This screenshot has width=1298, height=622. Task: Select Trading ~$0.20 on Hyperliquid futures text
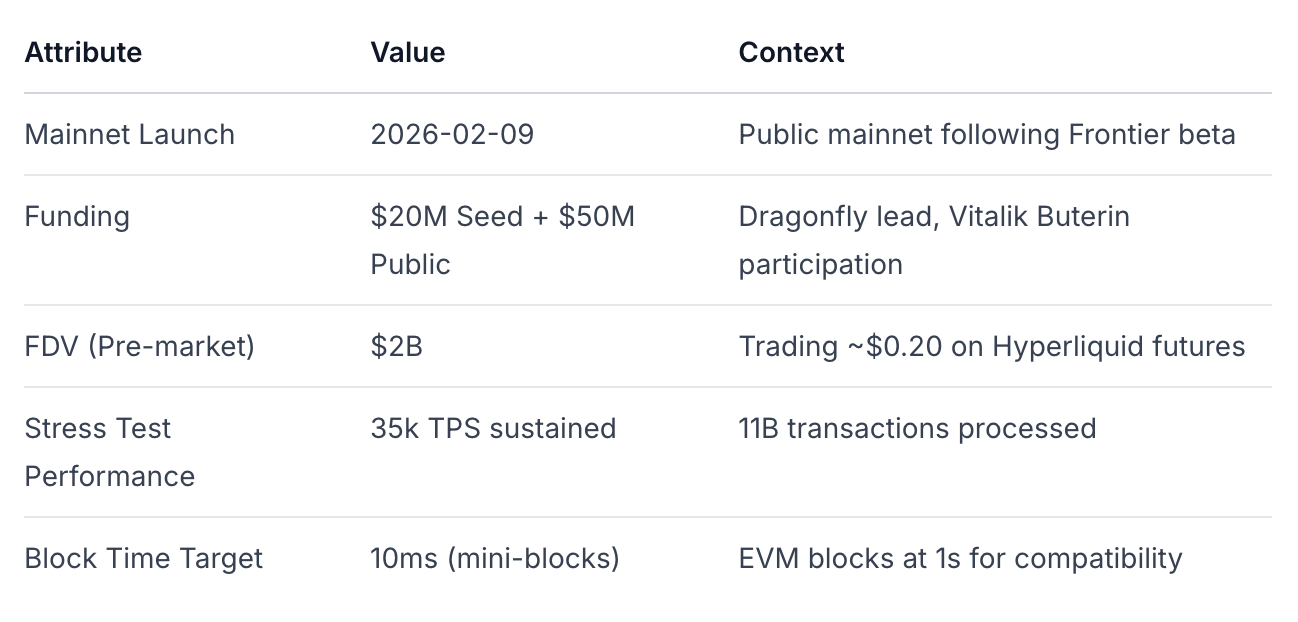(x=992, y=346)
